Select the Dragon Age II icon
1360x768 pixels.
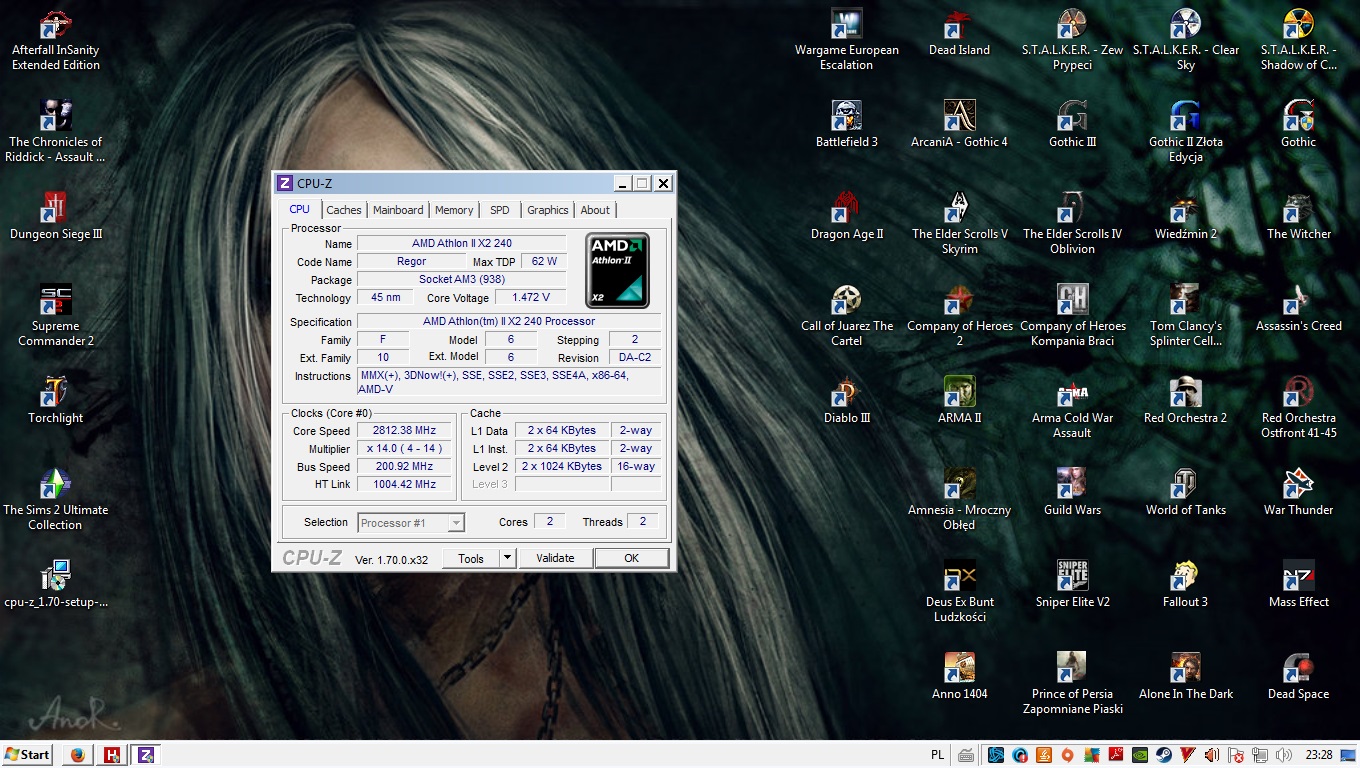pyautogui.click(x=846, y=217)
